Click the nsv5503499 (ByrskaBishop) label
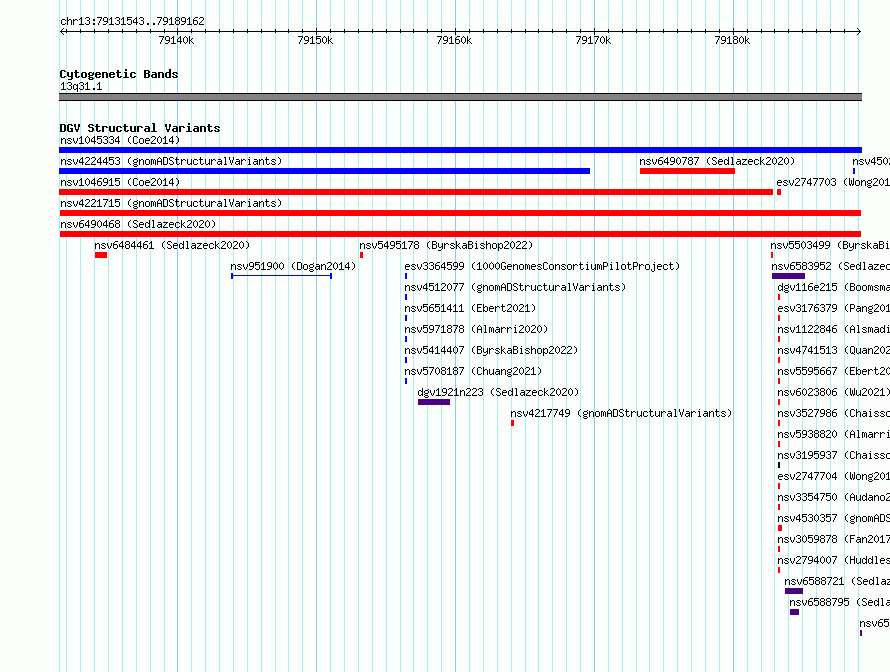 (830, 245)
